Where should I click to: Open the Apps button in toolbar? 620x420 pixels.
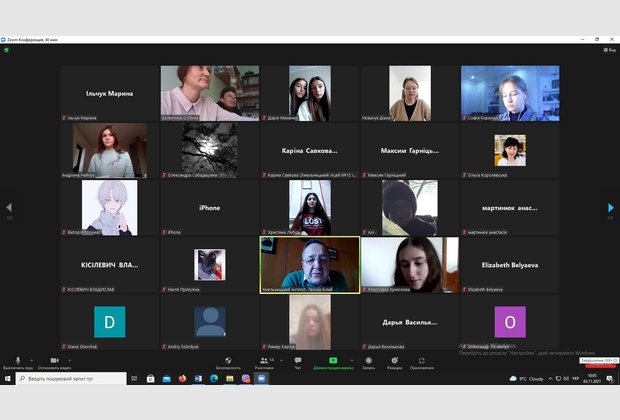coord(422,363)
